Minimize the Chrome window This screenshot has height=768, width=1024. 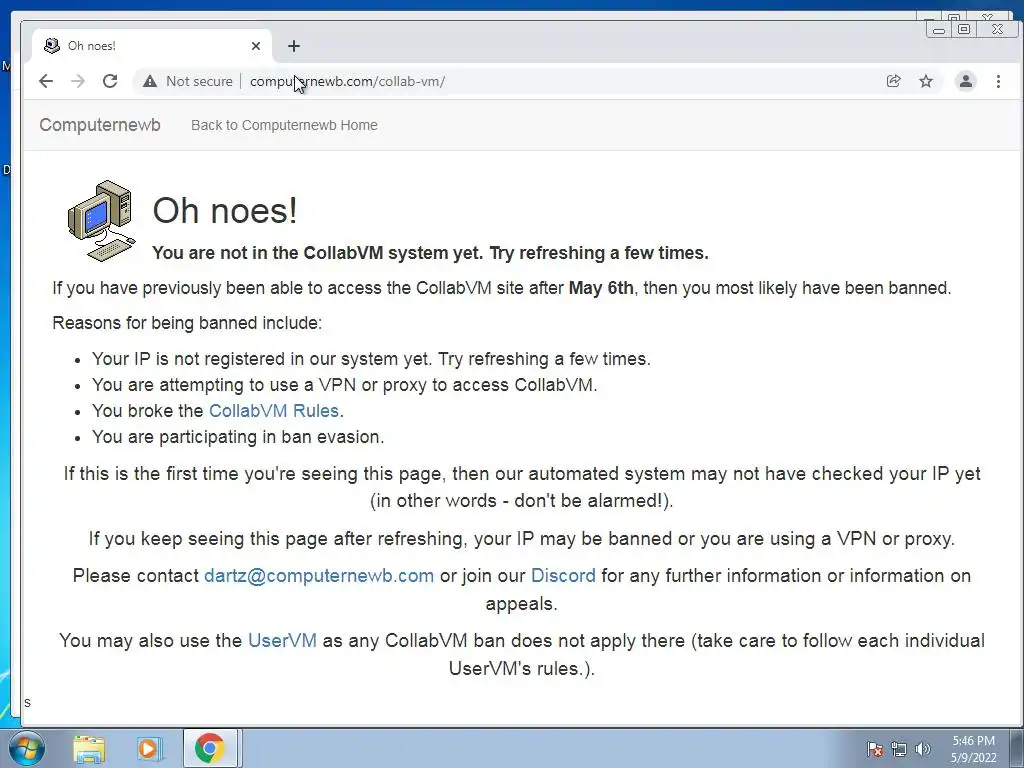[938, 30]
